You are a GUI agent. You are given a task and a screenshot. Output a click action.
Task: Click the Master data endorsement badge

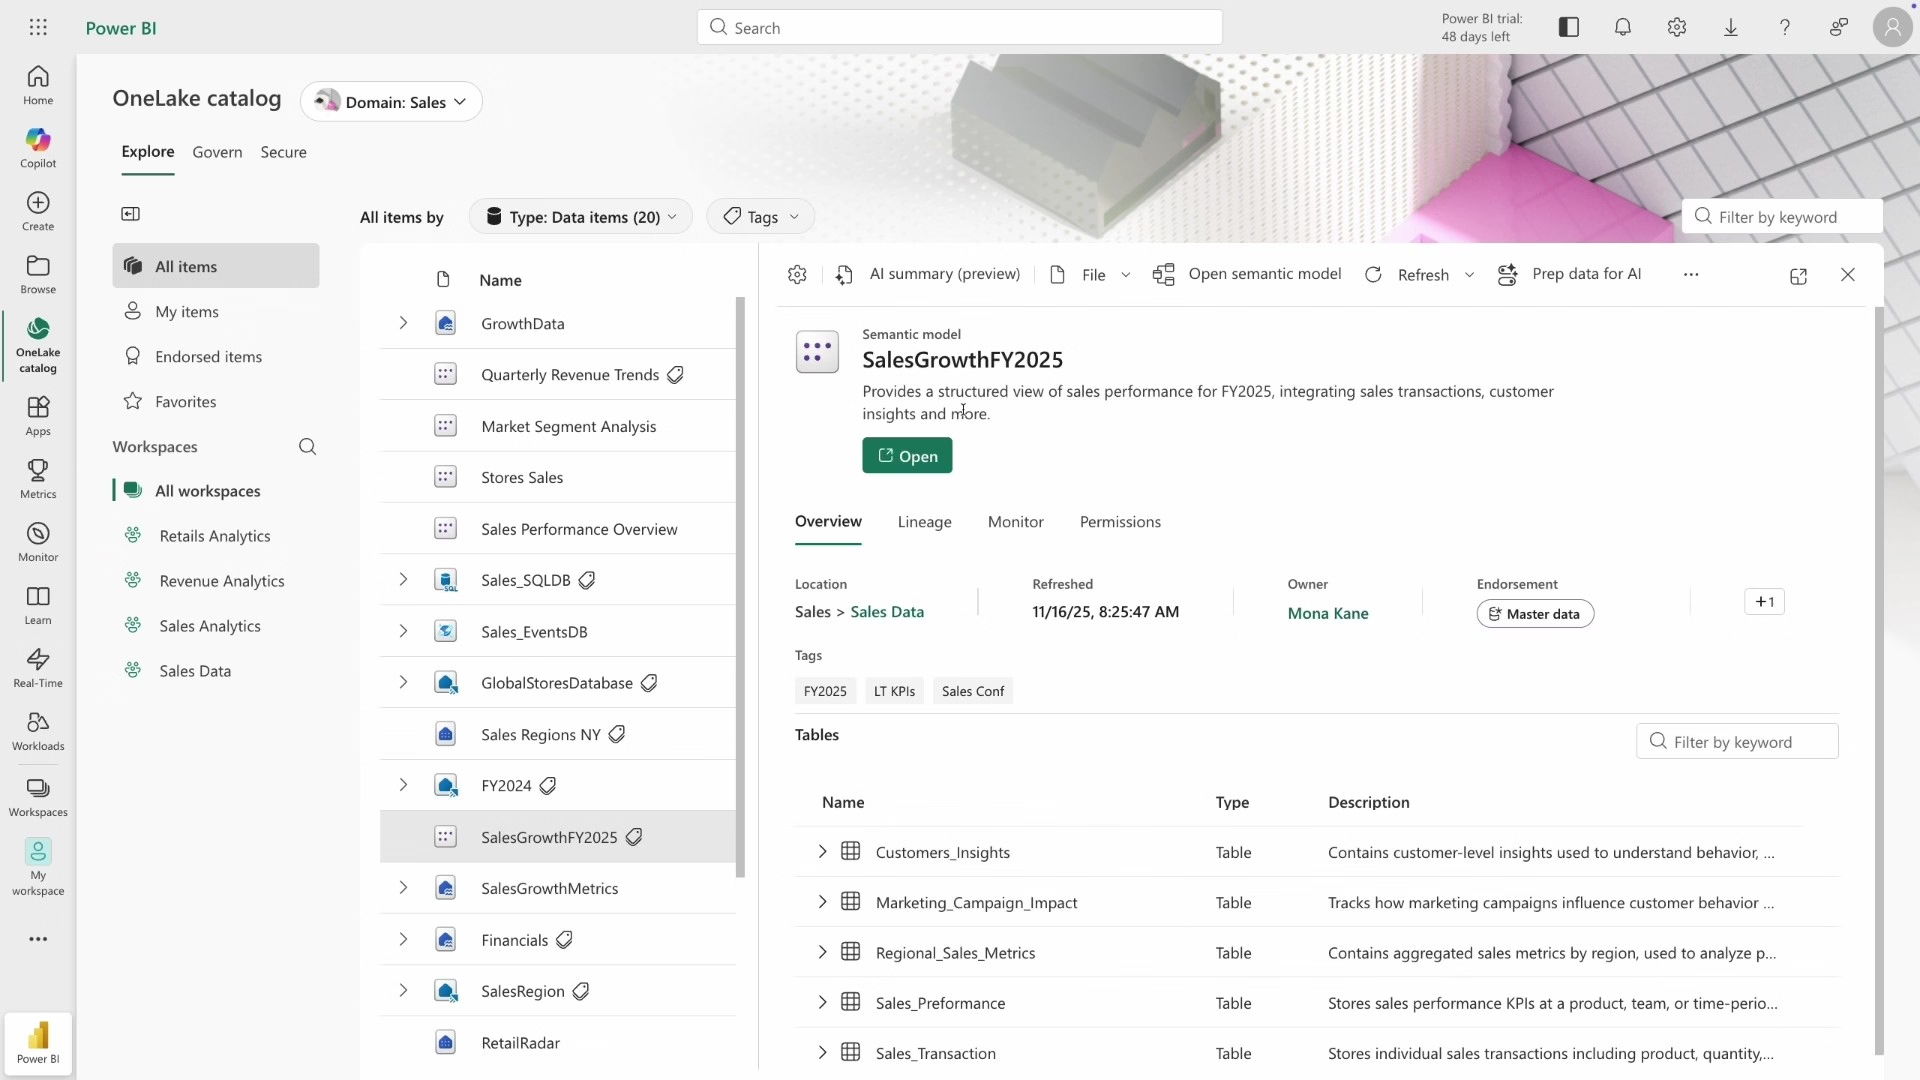point(1535,614)
